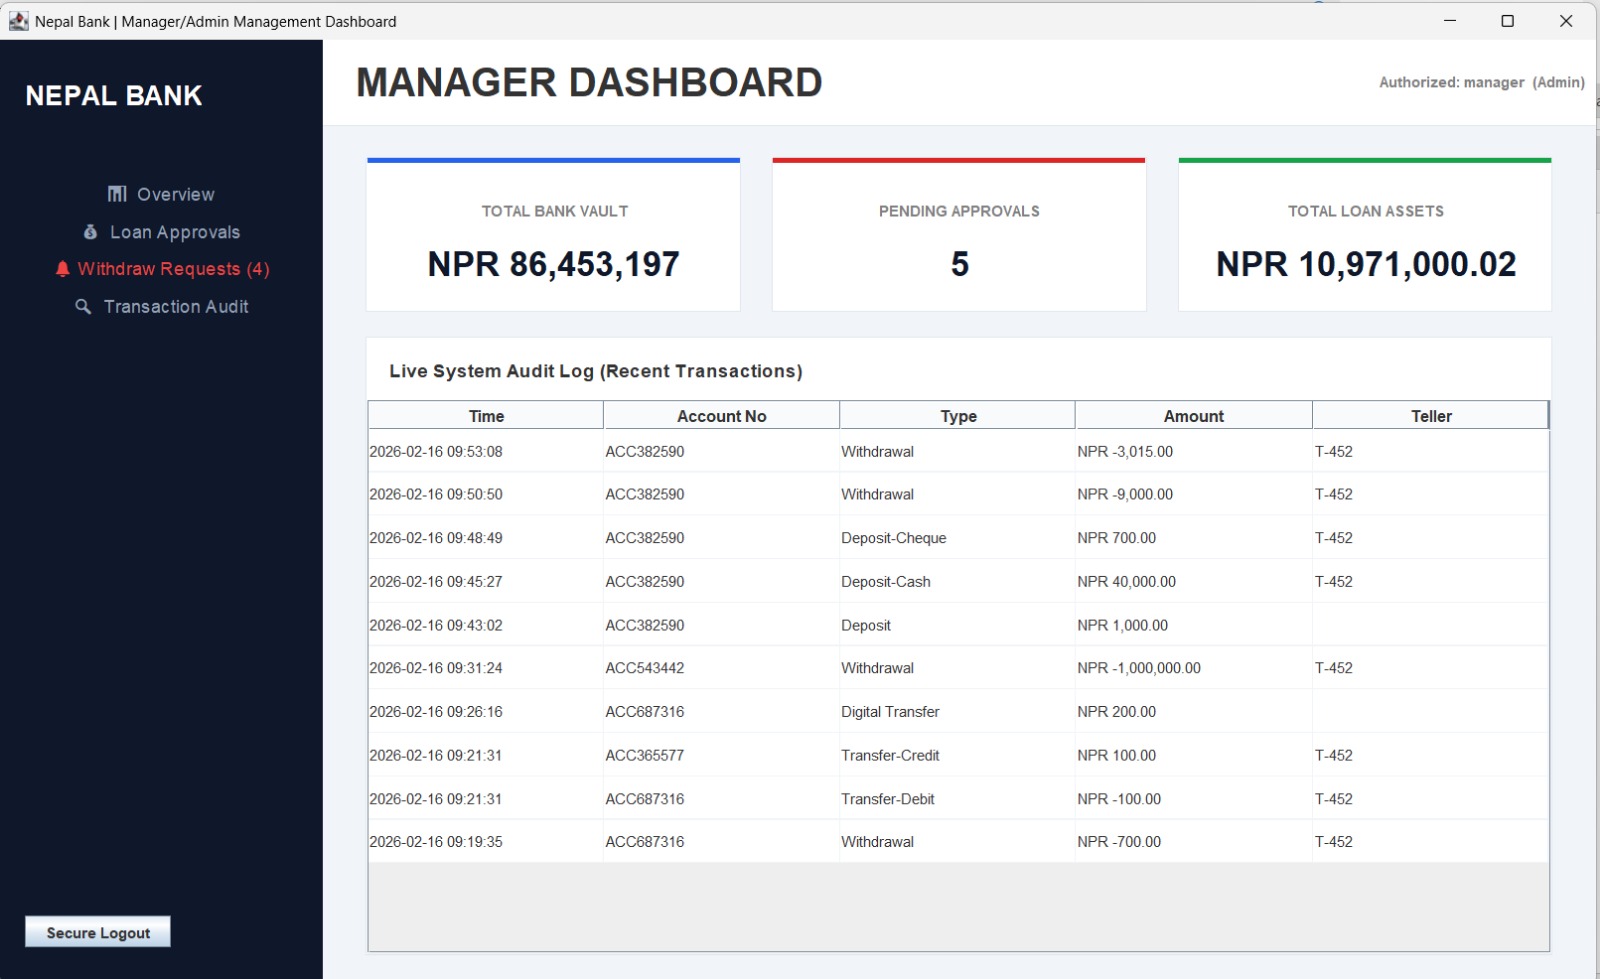
Task: Maximize the Nepal Bank window
Action: 1508,21
